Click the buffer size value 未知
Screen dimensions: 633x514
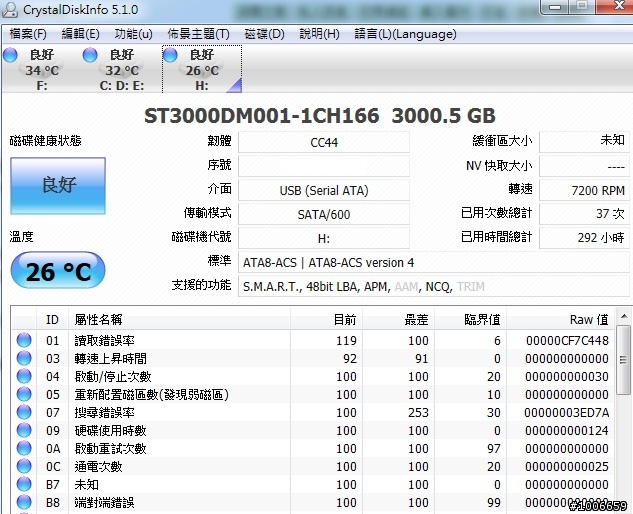click(584, 141)
